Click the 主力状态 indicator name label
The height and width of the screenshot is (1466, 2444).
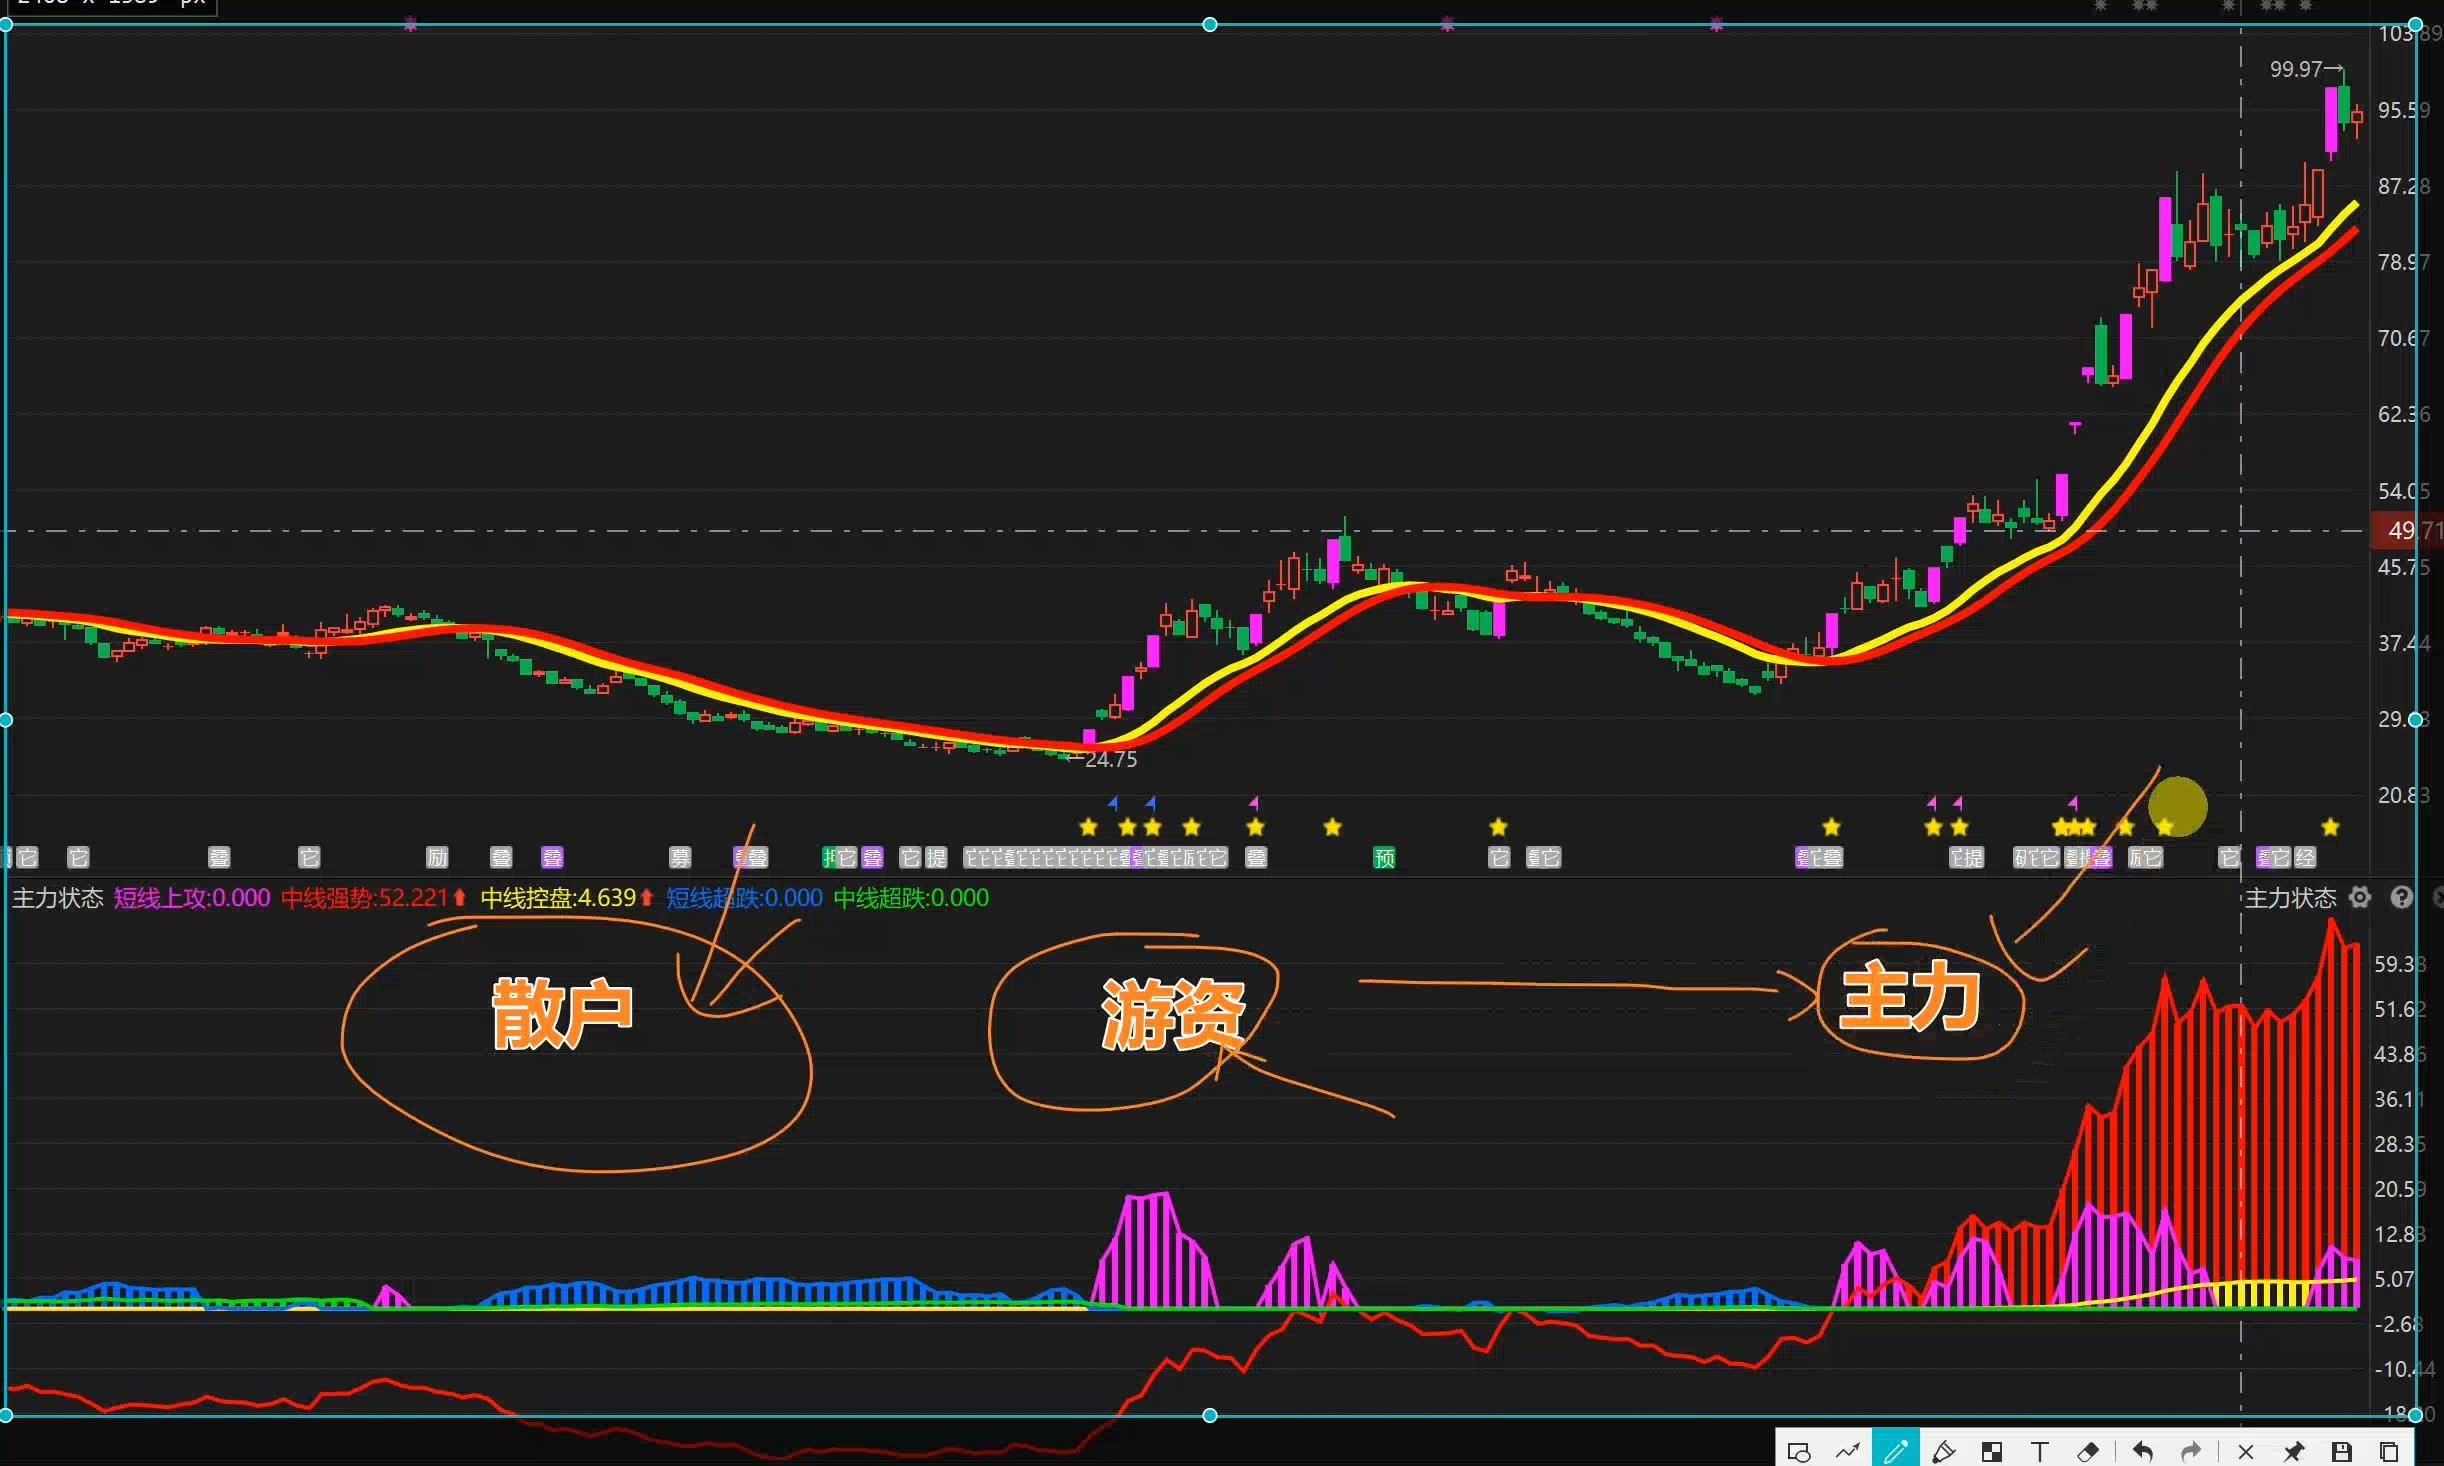tap(57, 898)
